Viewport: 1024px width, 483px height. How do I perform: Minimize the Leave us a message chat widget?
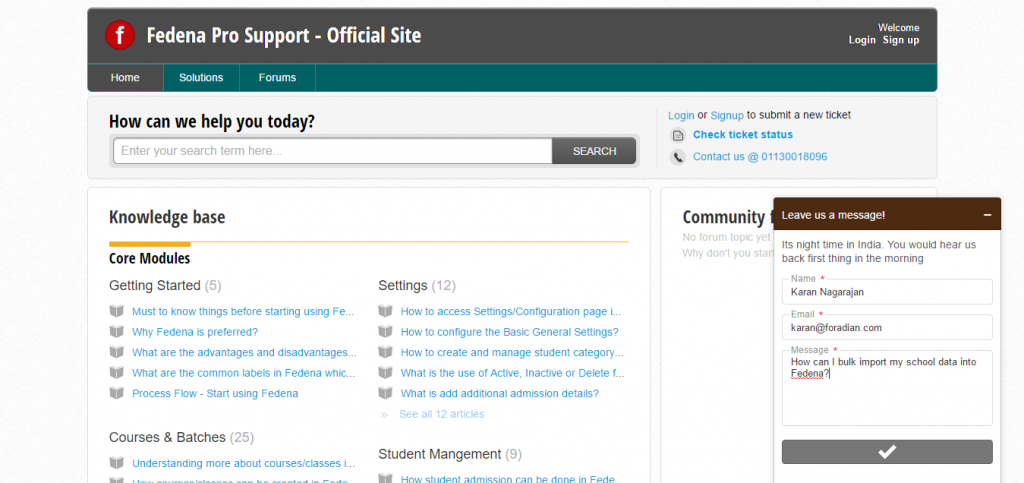[987, 215]
